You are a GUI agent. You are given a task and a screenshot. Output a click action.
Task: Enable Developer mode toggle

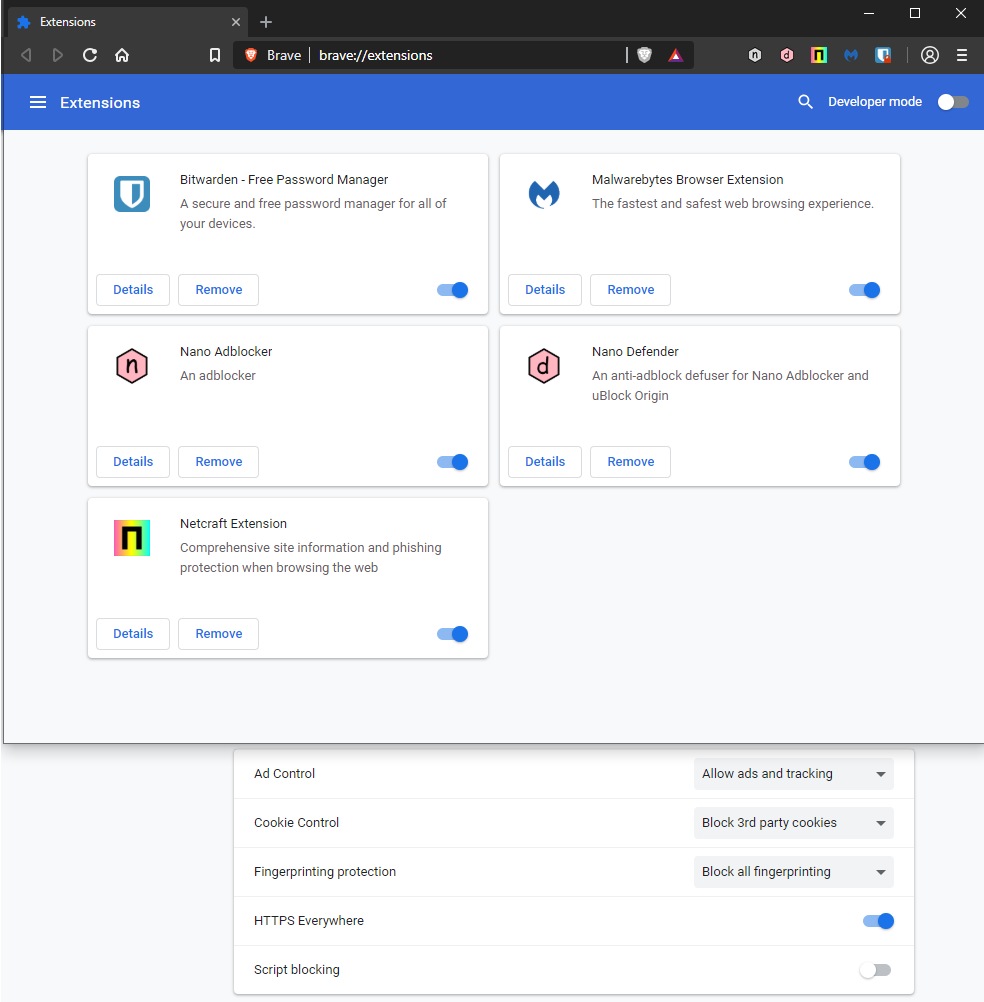(953, 102)
